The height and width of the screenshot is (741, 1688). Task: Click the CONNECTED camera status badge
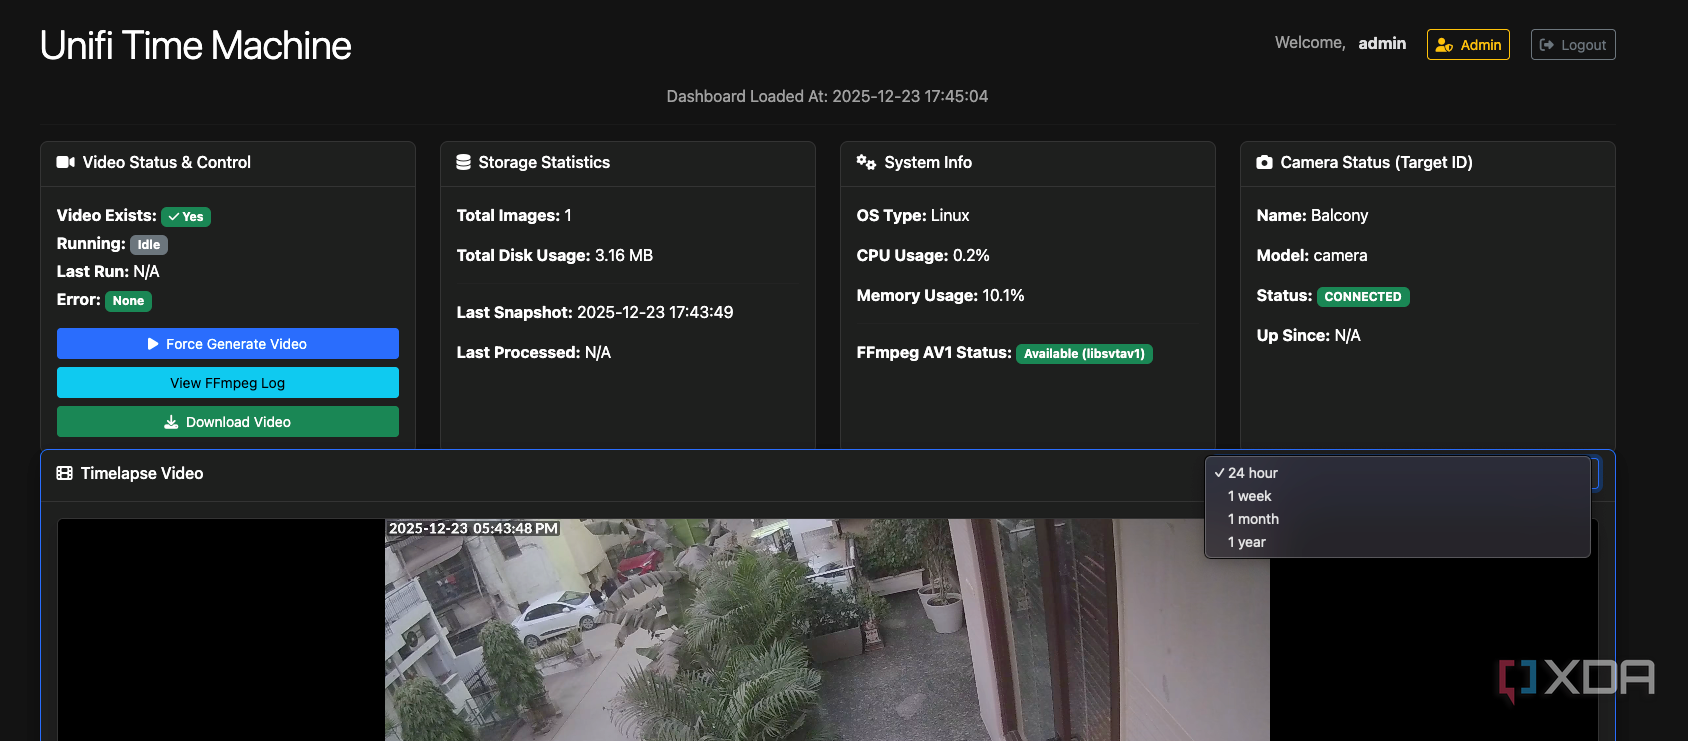click(x=1363, y=296)
